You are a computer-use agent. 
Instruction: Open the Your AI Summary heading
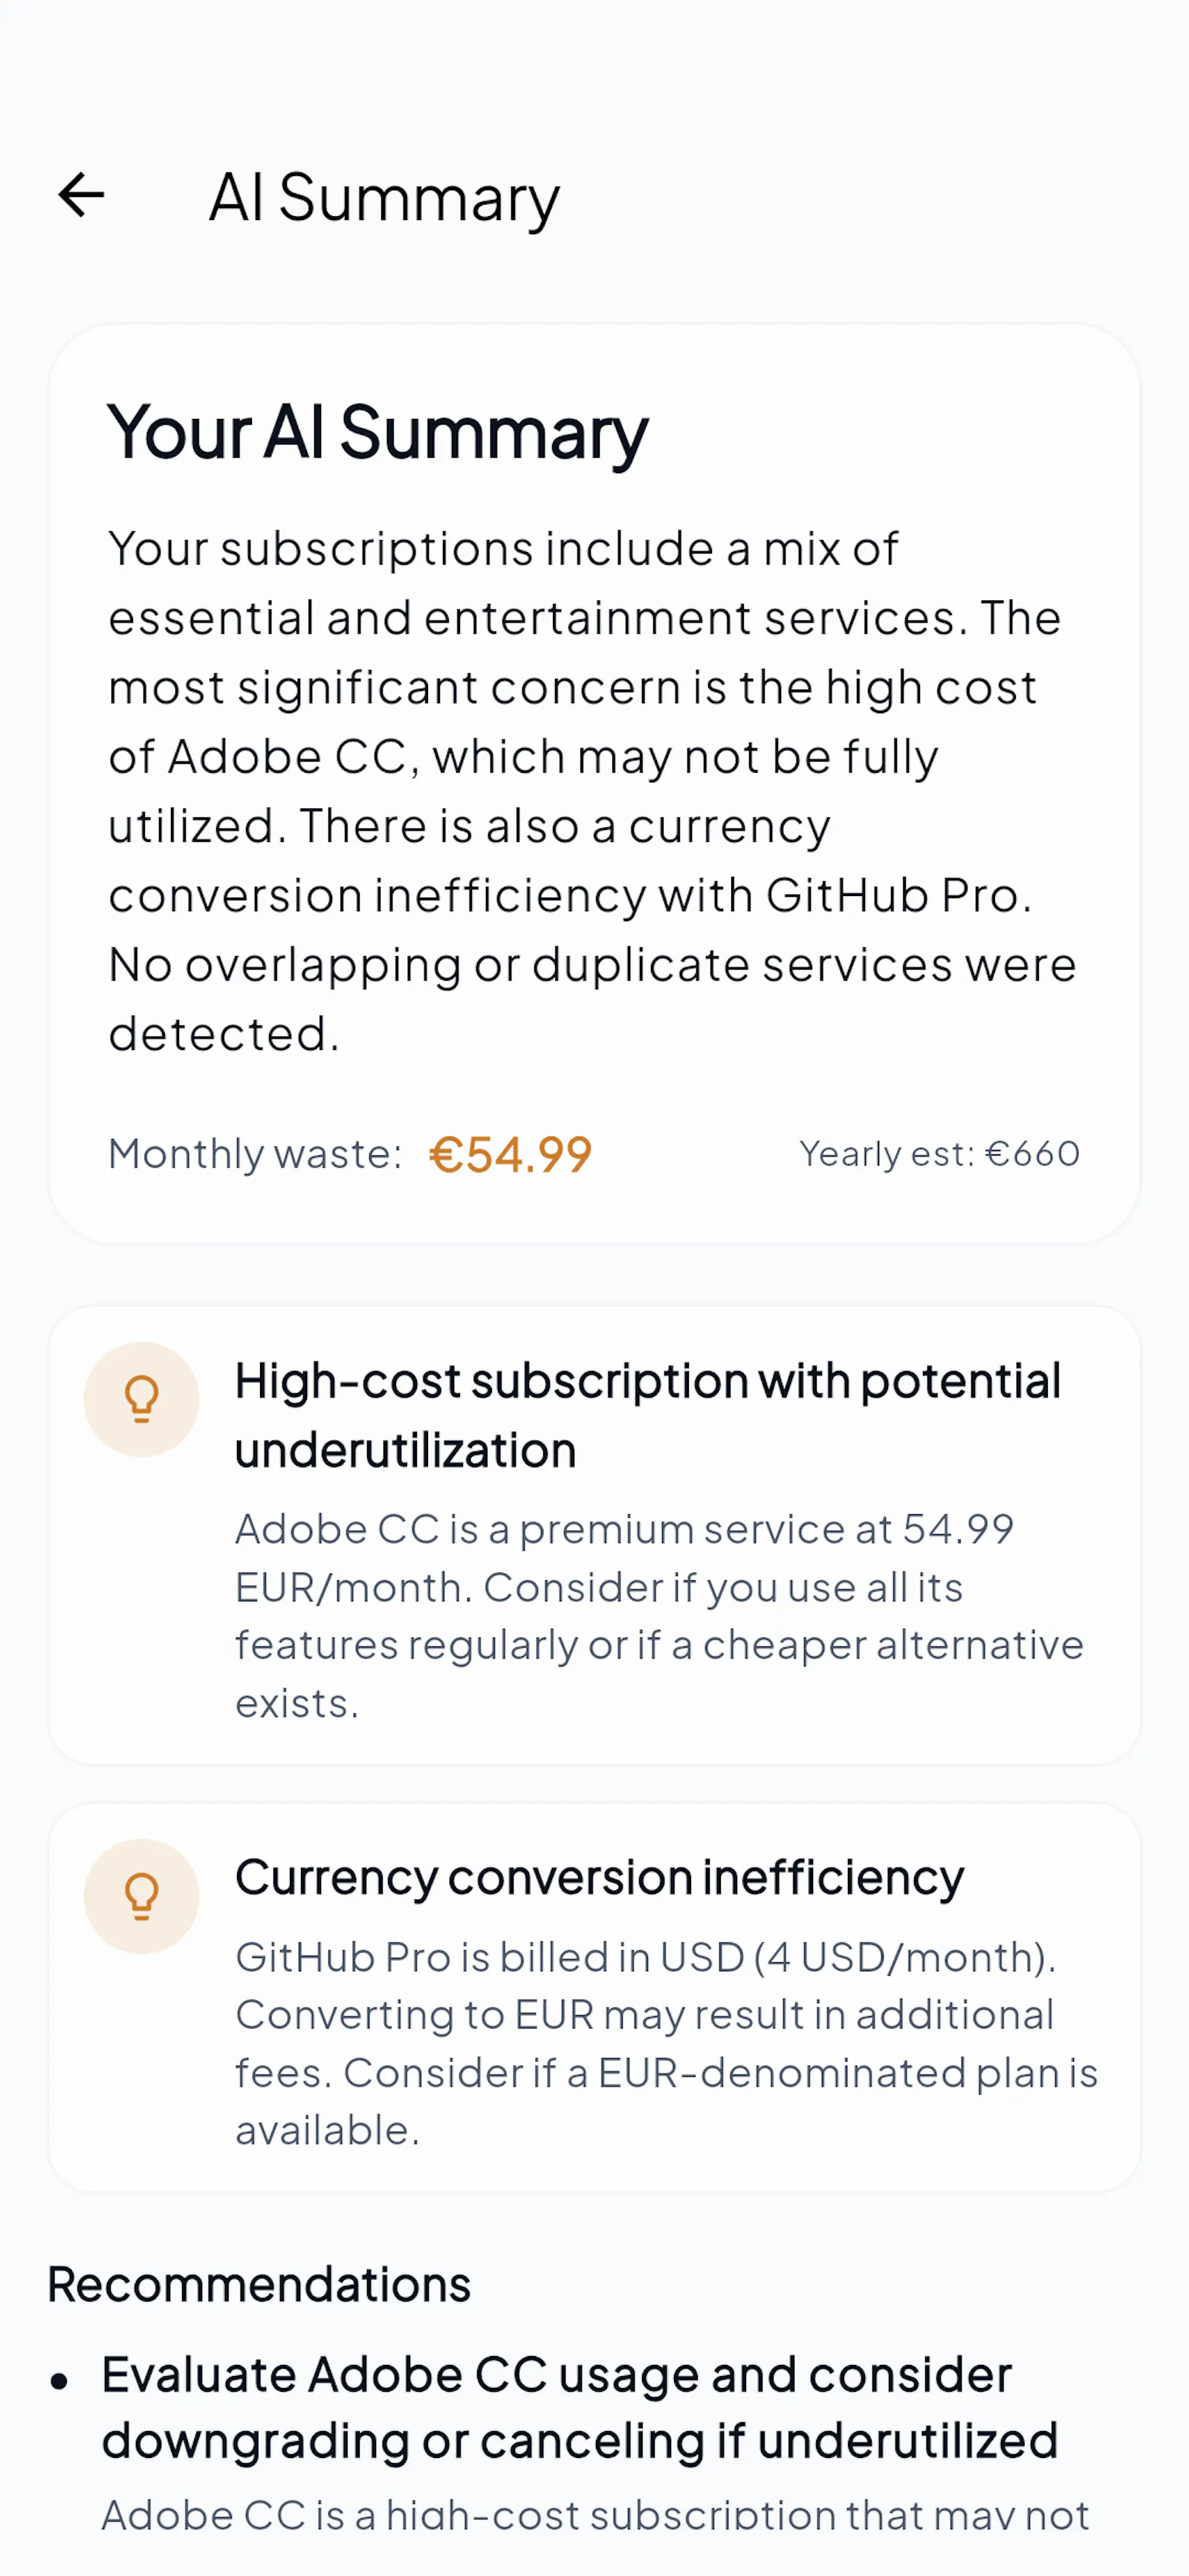pos(378,433)
